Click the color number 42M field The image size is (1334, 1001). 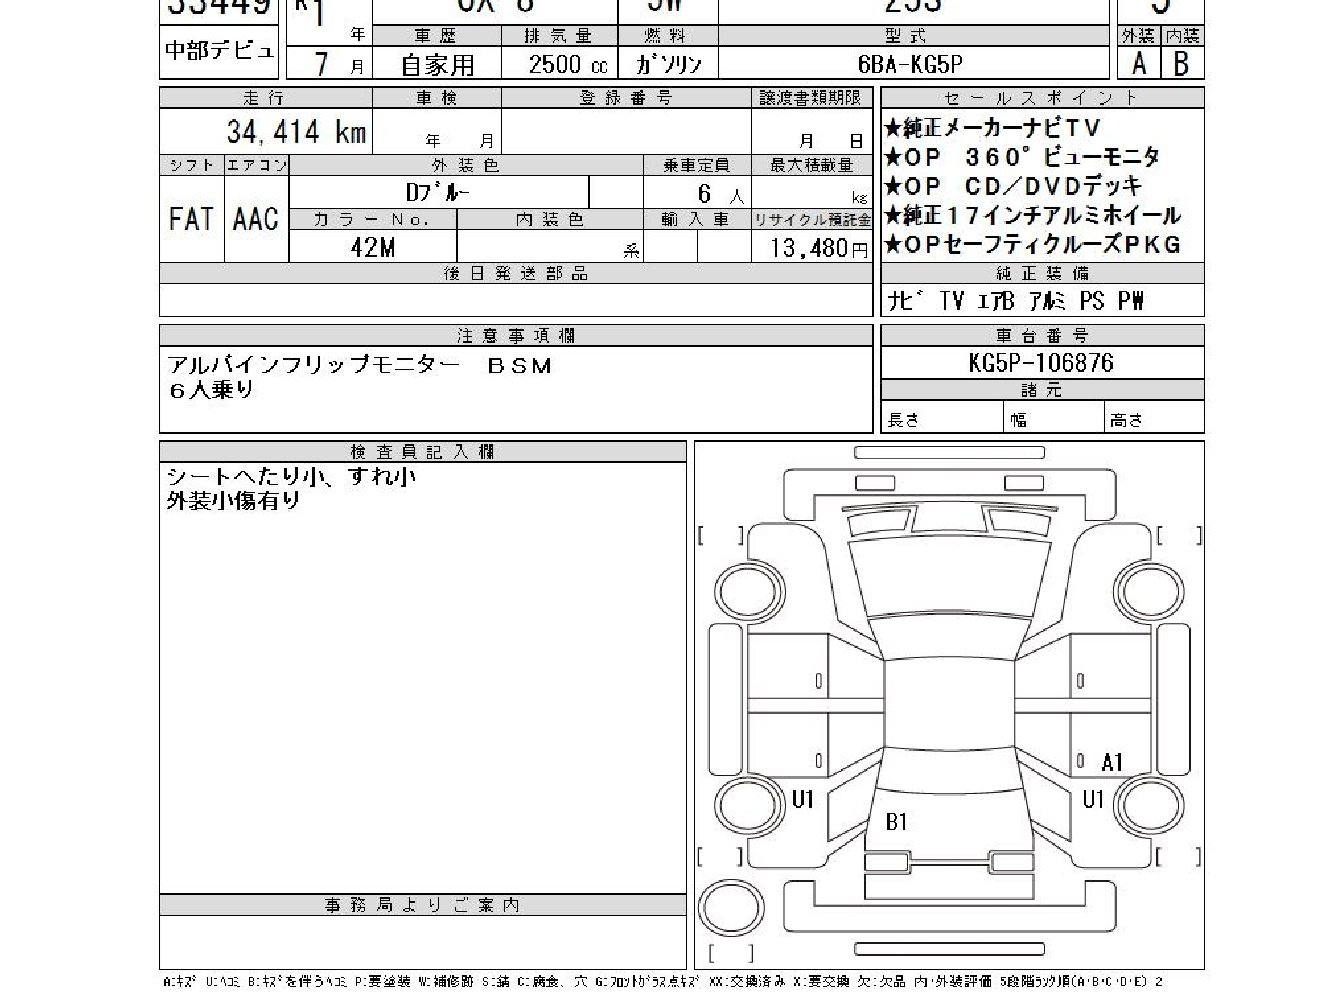point(373,247)
